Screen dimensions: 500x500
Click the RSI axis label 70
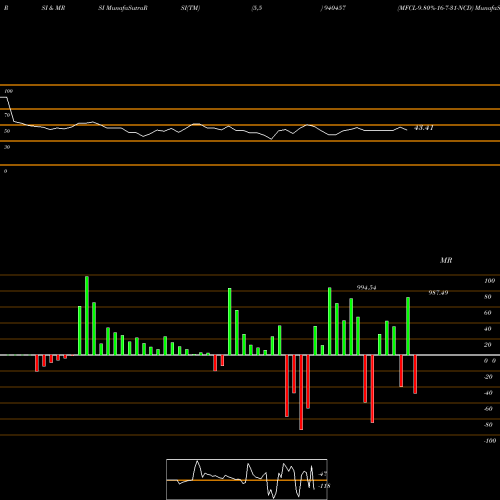(x=7, y=115)
